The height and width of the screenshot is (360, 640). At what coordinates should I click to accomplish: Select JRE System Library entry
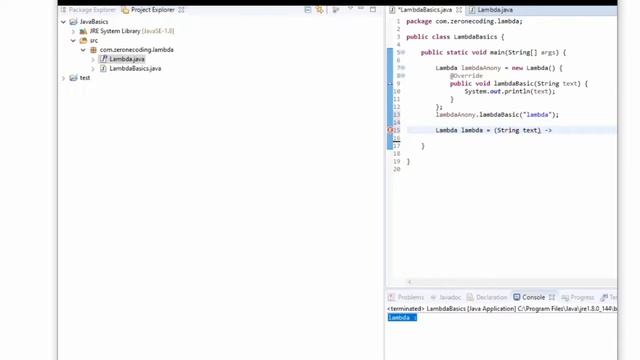tap(132, 31)
